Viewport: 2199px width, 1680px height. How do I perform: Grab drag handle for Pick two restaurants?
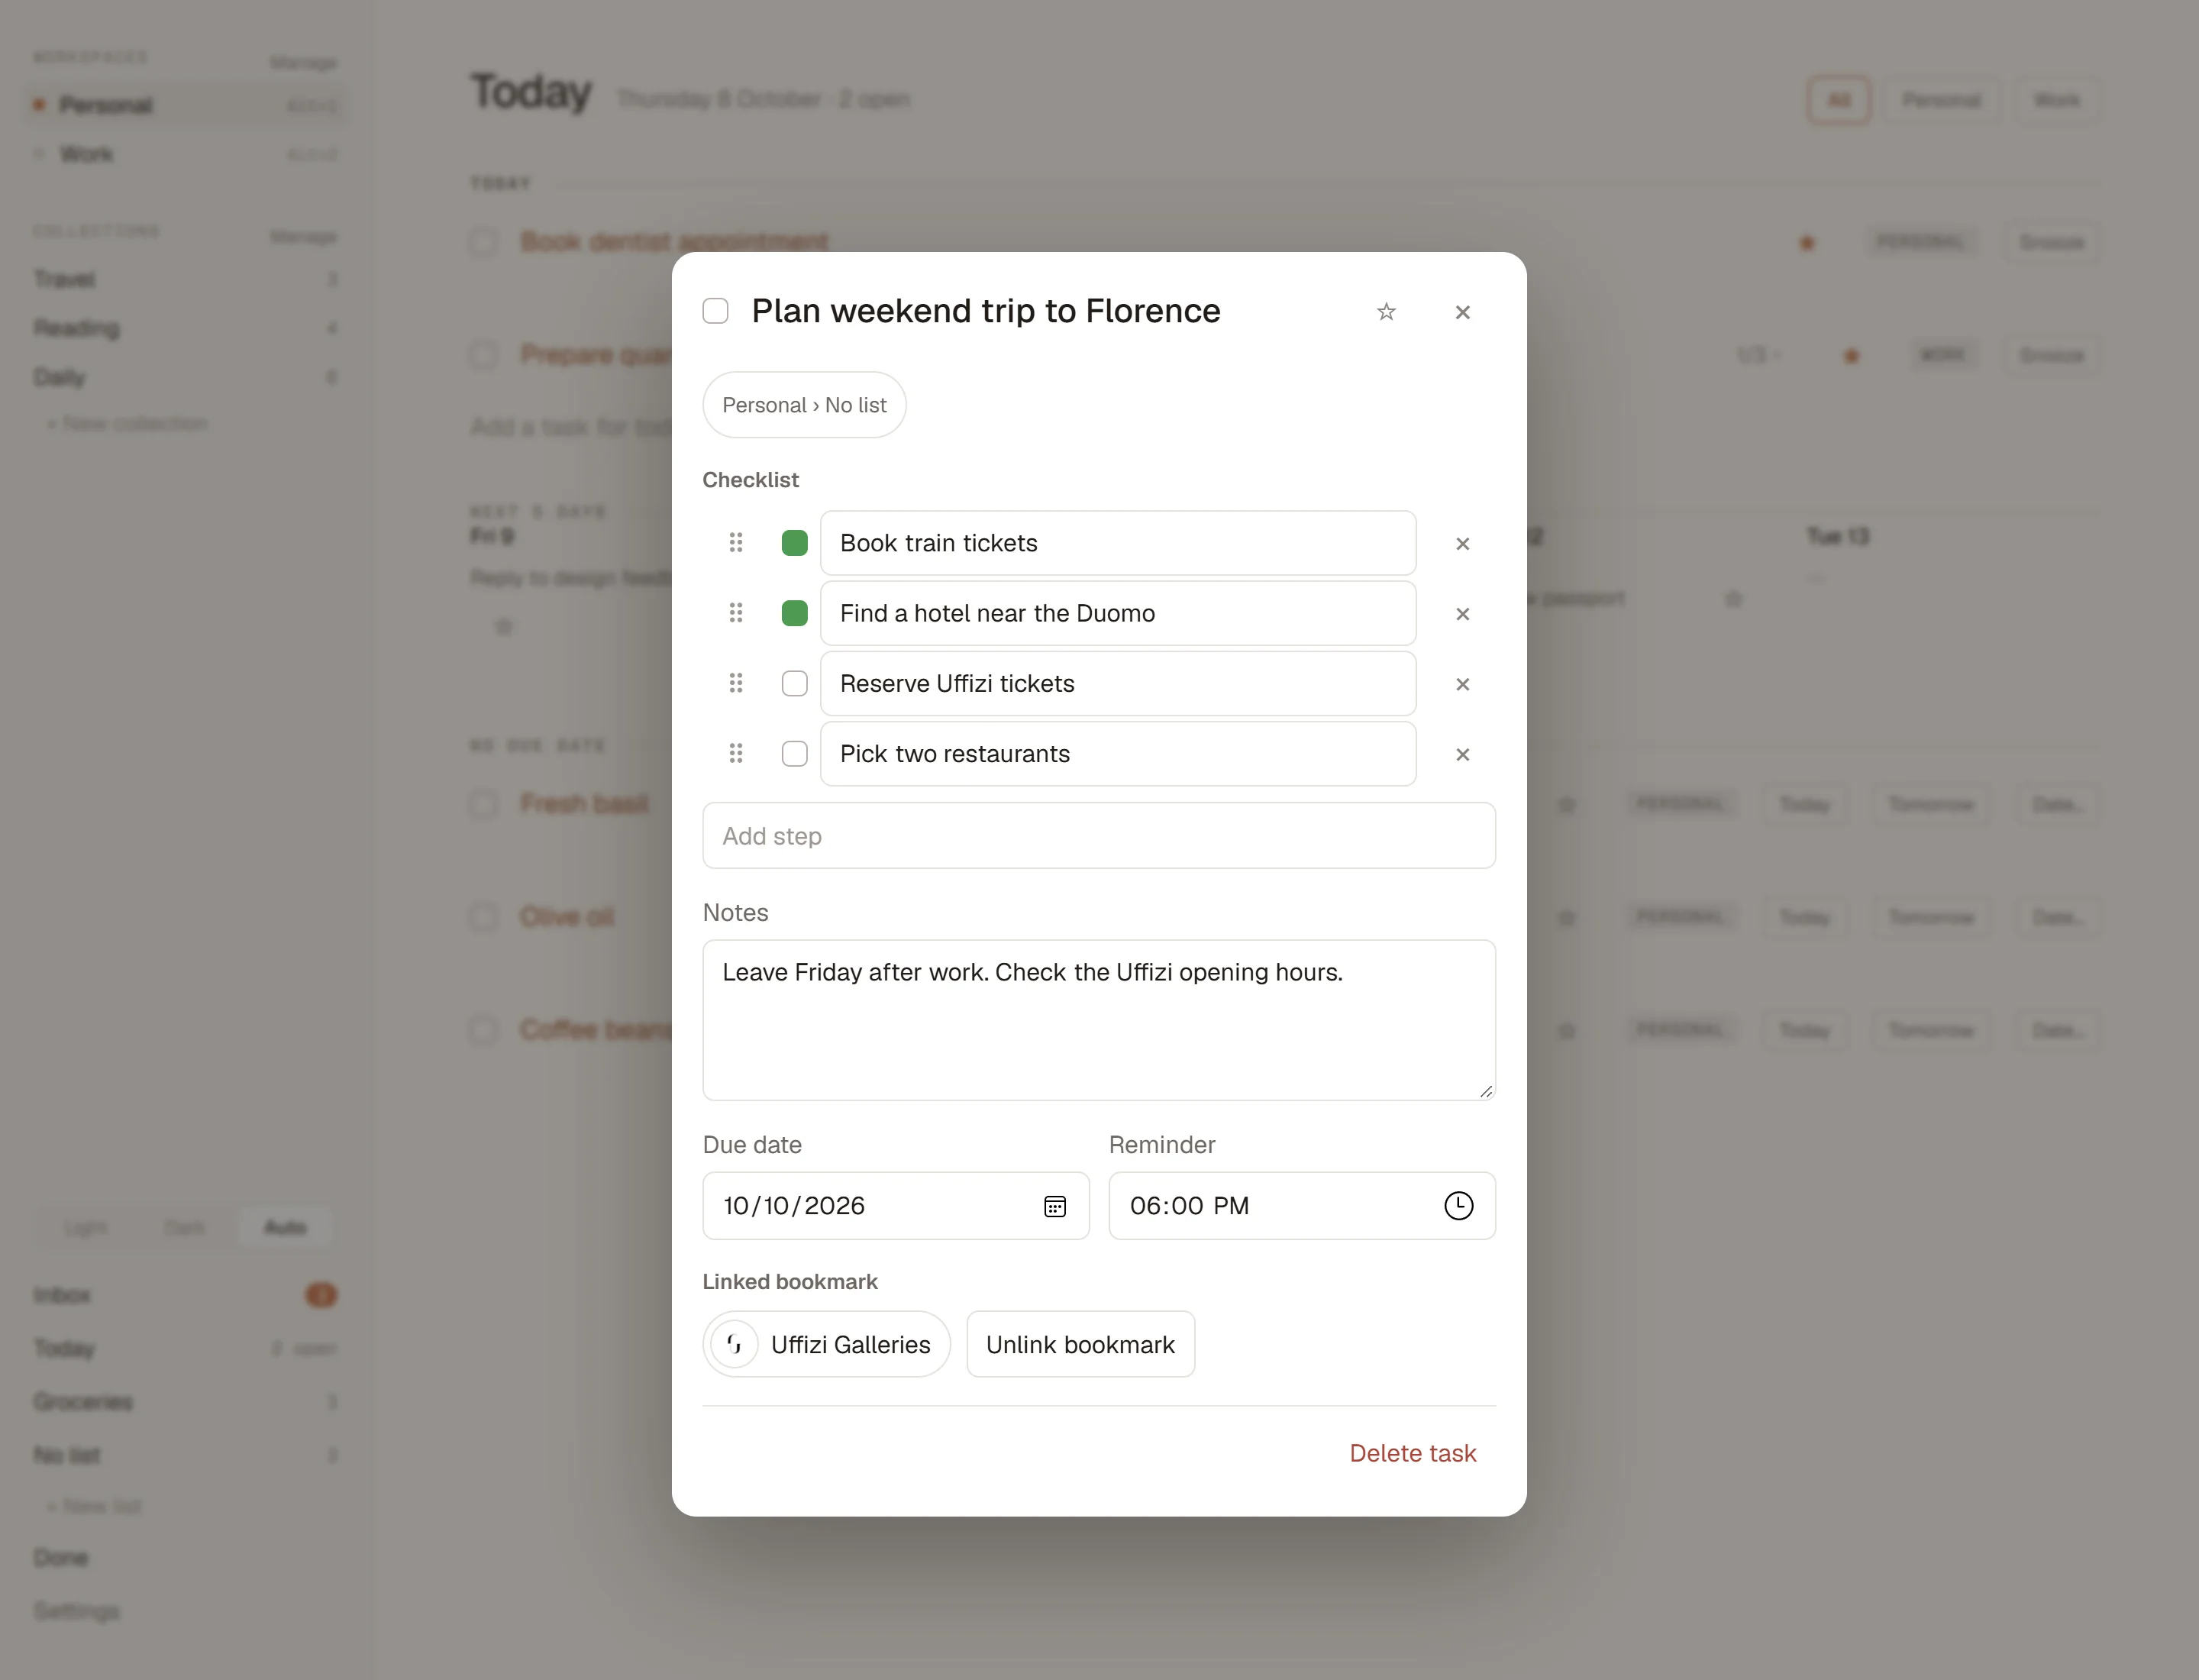pyautogui.click(x=736, y=753)
